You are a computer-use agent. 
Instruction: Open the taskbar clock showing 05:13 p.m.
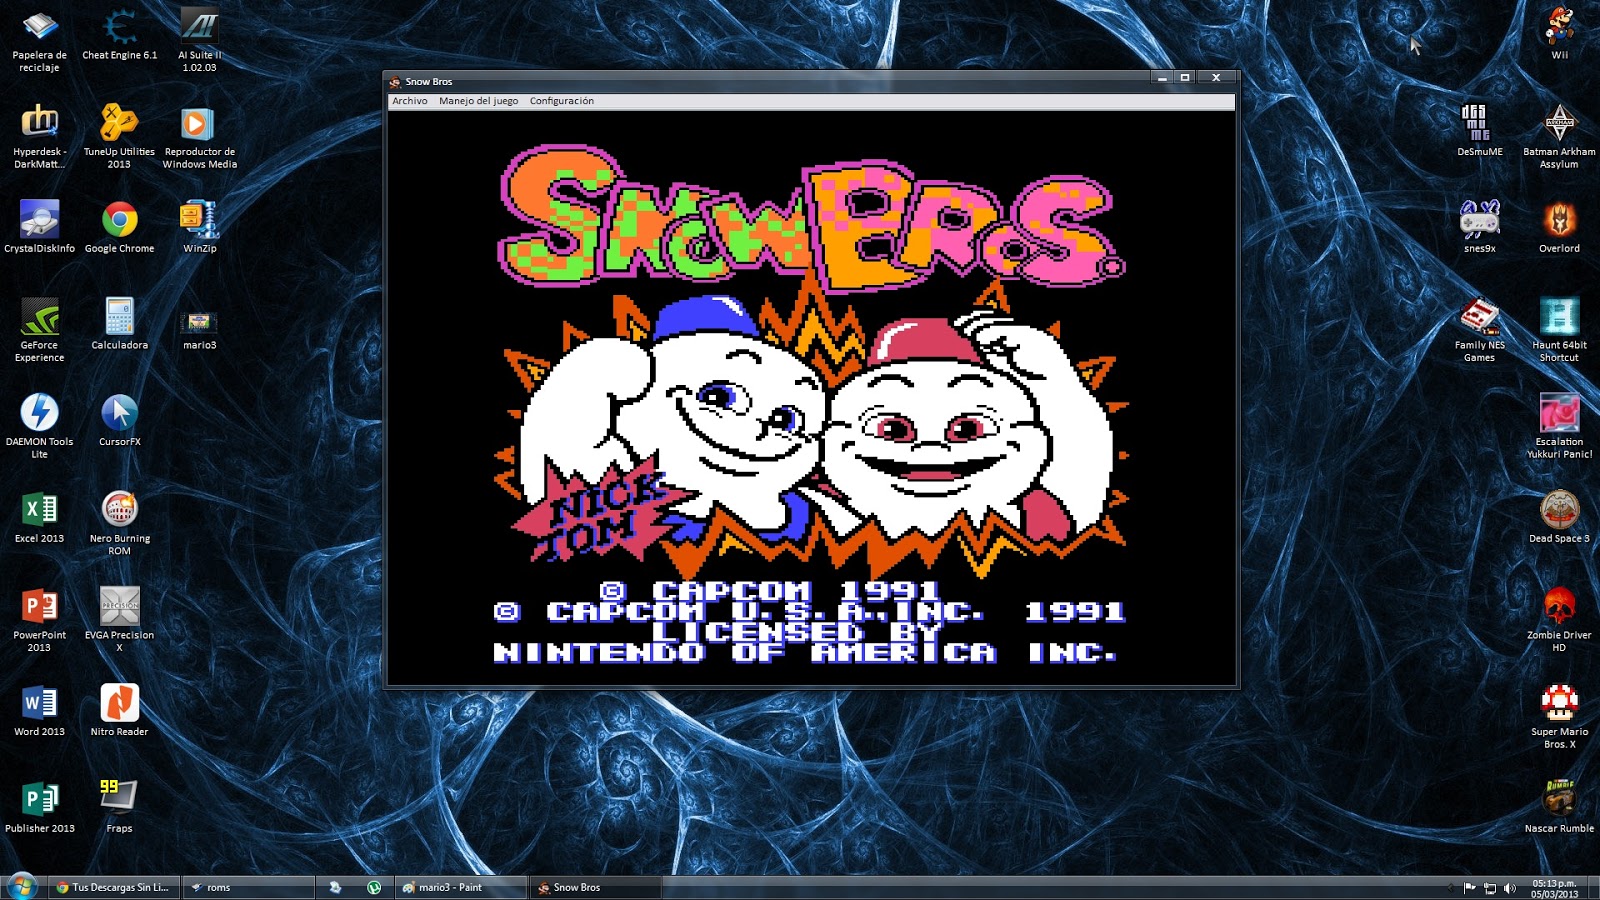click(1554, 888)
